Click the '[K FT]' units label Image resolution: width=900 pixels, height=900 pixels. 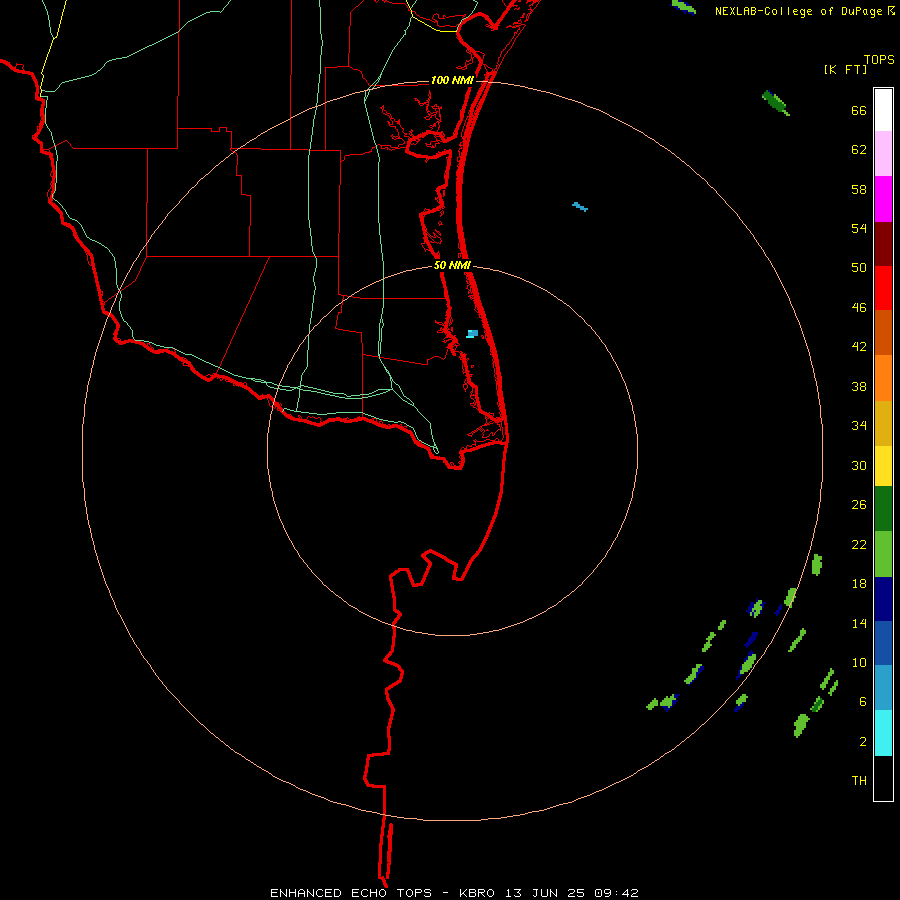coord(845,69)
